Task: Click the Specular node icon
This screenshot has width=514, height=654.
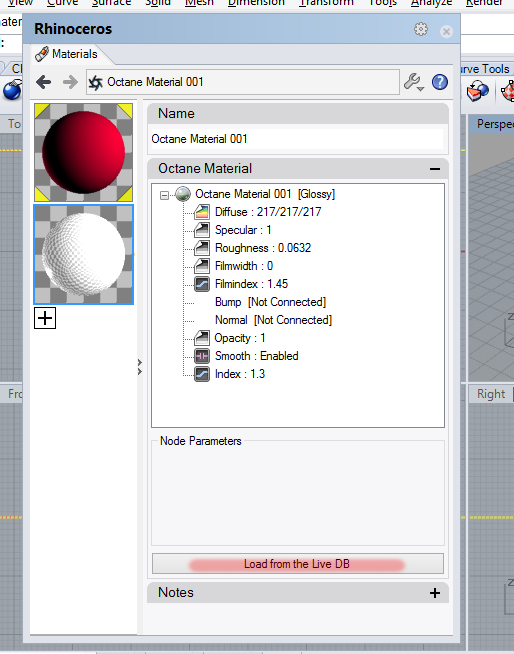Action: click(x=202, y=230)
